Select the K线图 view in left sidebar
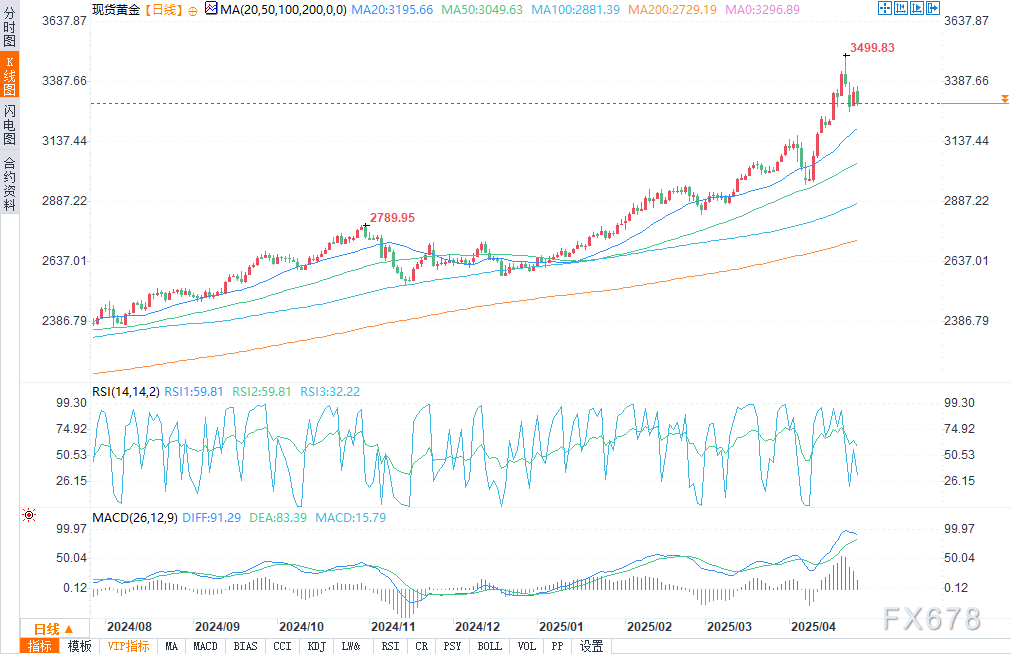 (x=9, y=75)
